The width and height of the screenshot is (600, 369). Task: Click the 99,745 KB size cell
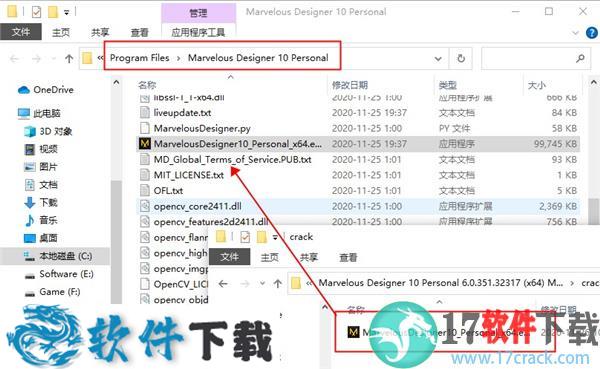(x=555, y=144)
